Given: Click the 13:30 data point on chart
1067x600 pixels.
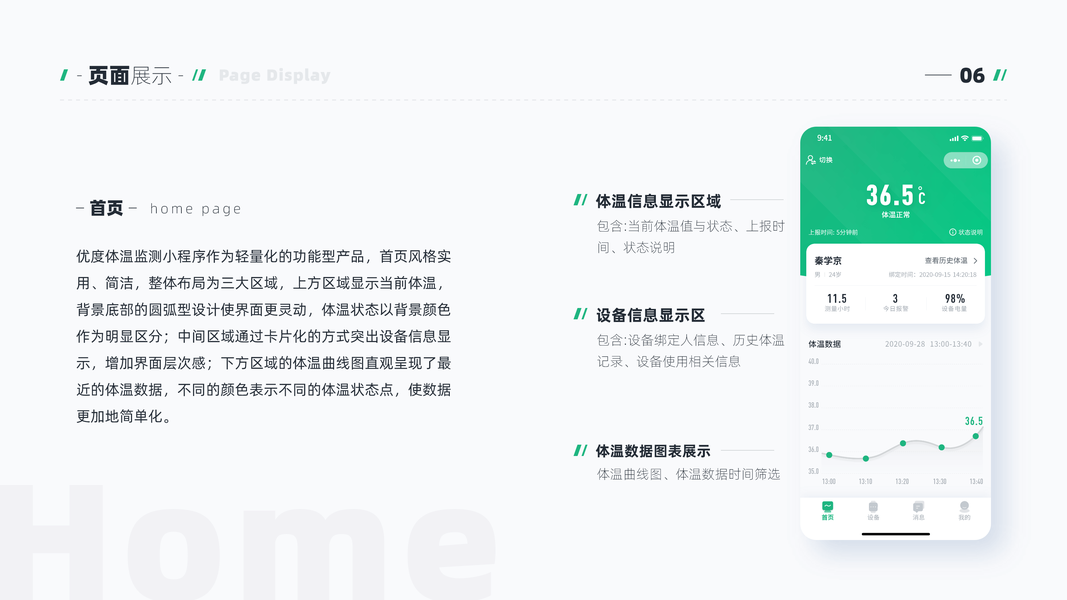Looking at the screenshot, I should [941, 447].
